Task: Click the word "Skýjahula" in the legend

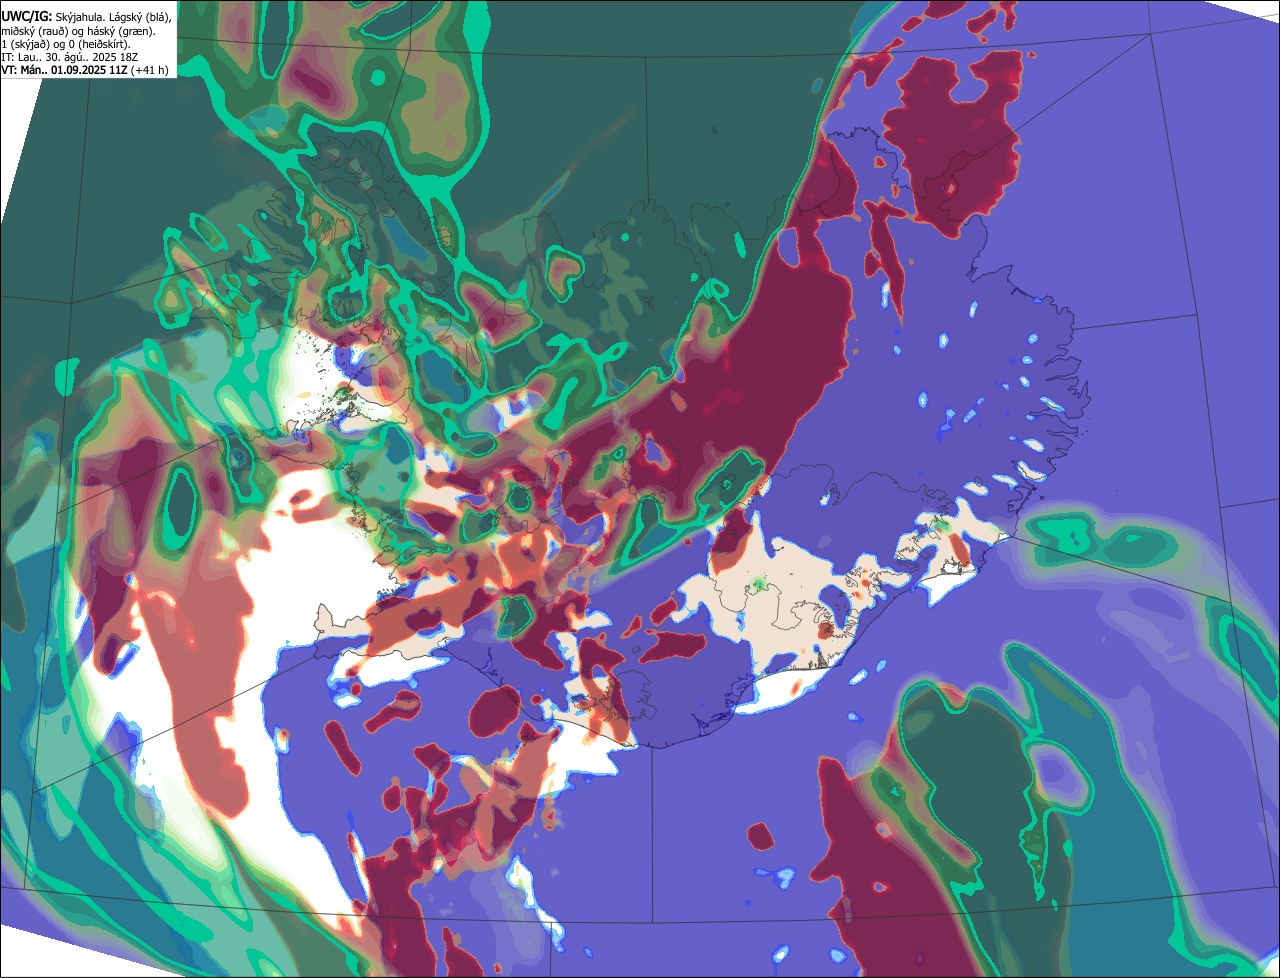Action: 80,17
